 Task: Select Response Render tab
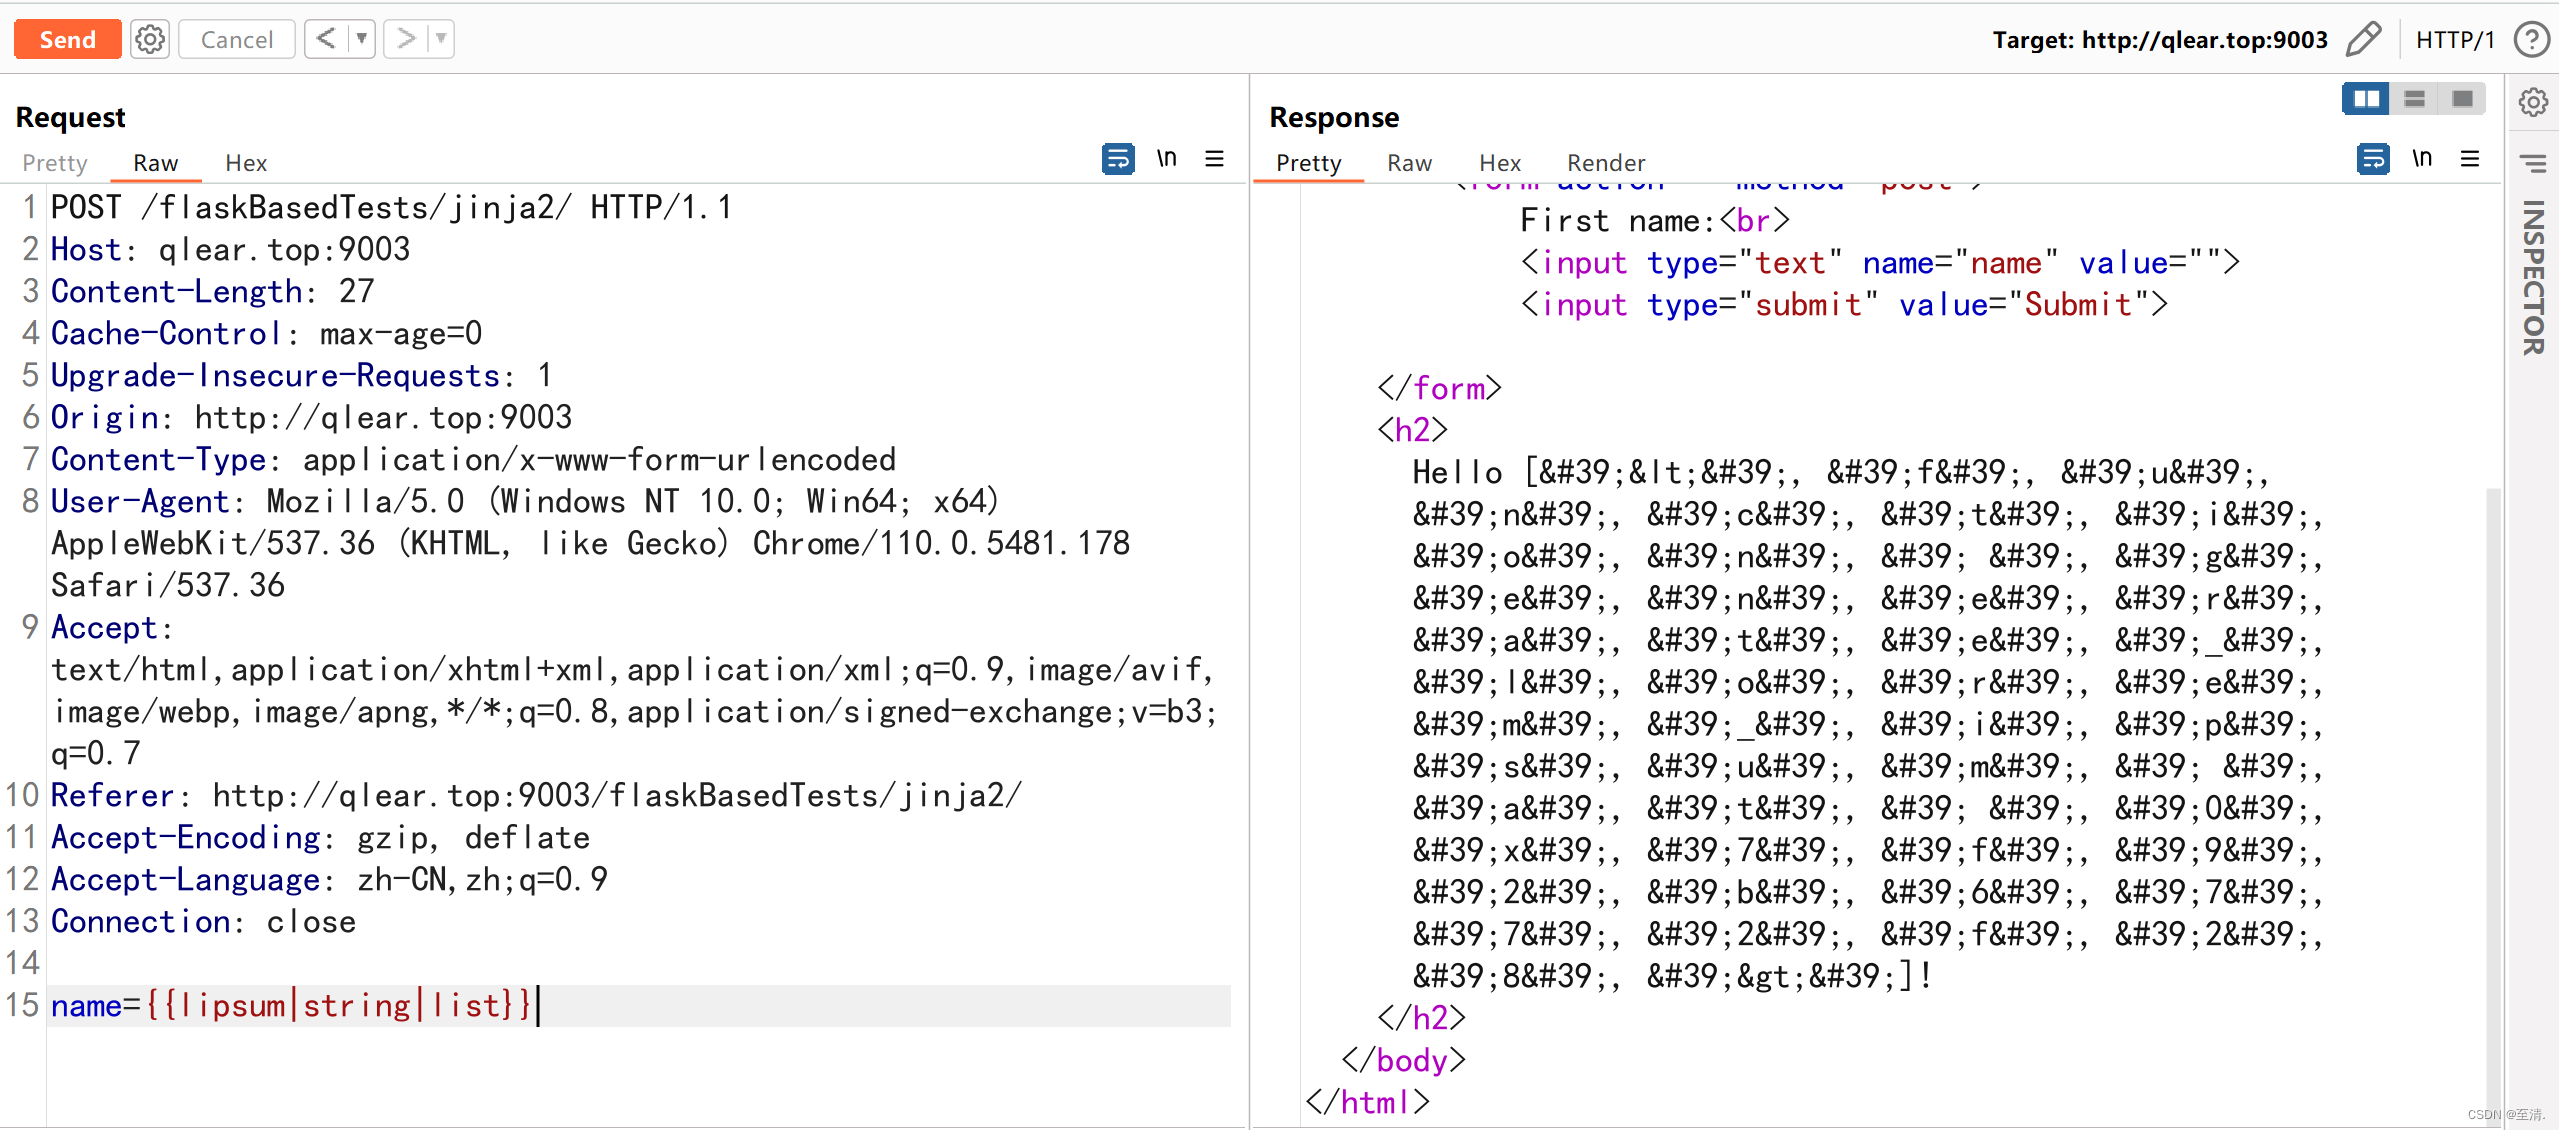1606,162
